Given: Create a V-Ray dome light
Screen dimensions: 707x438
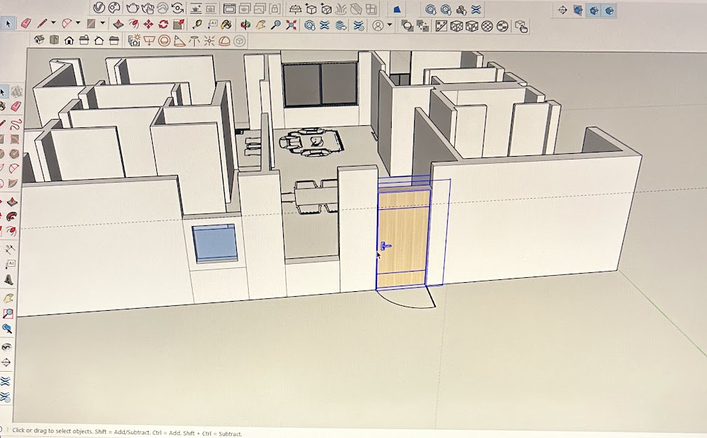Looking at the screenshot, I should tap(225, 41).
